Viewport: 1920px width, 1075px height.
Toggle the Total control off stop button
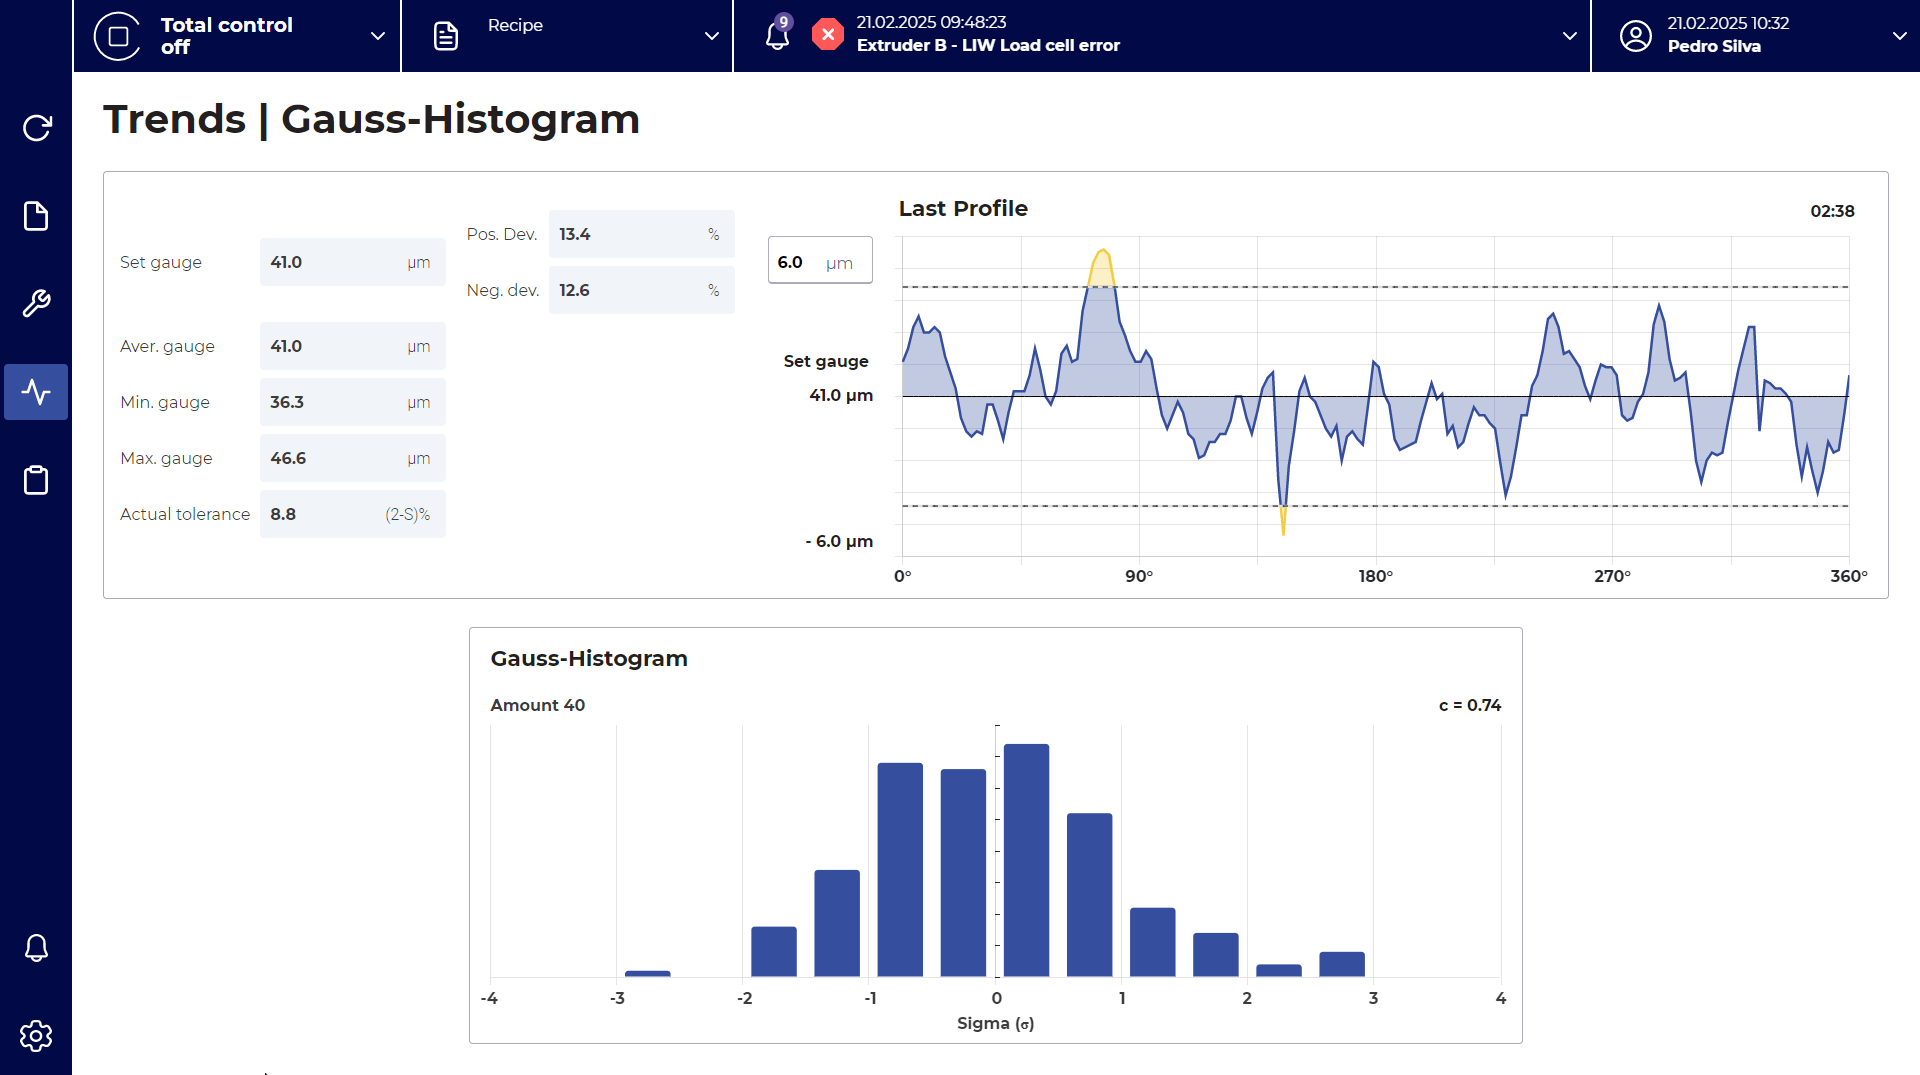pyautogui.click(x=118, y=36)
